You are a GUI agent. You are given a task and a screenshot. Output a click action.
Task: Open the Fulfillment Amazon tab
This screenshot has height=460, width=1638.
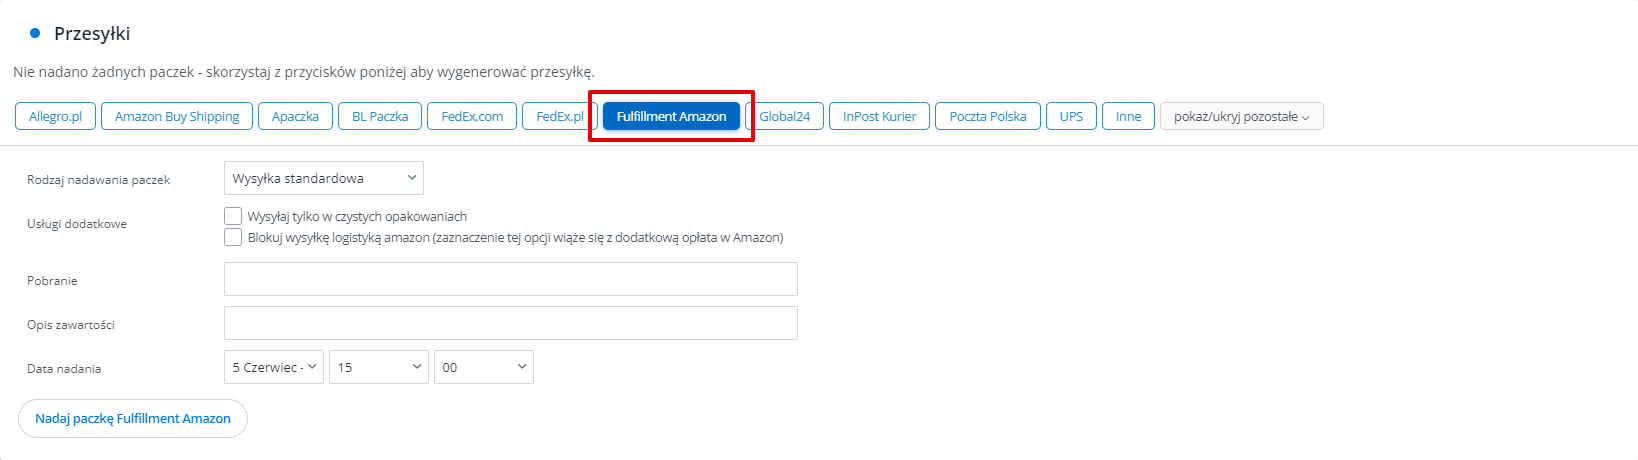tap(671, 116)
